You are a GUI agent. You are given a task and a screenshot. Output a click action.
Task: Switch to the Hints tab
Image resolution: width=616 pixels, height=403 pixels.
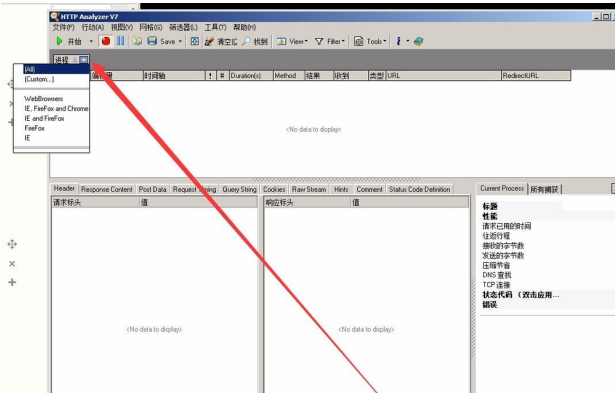341,189
